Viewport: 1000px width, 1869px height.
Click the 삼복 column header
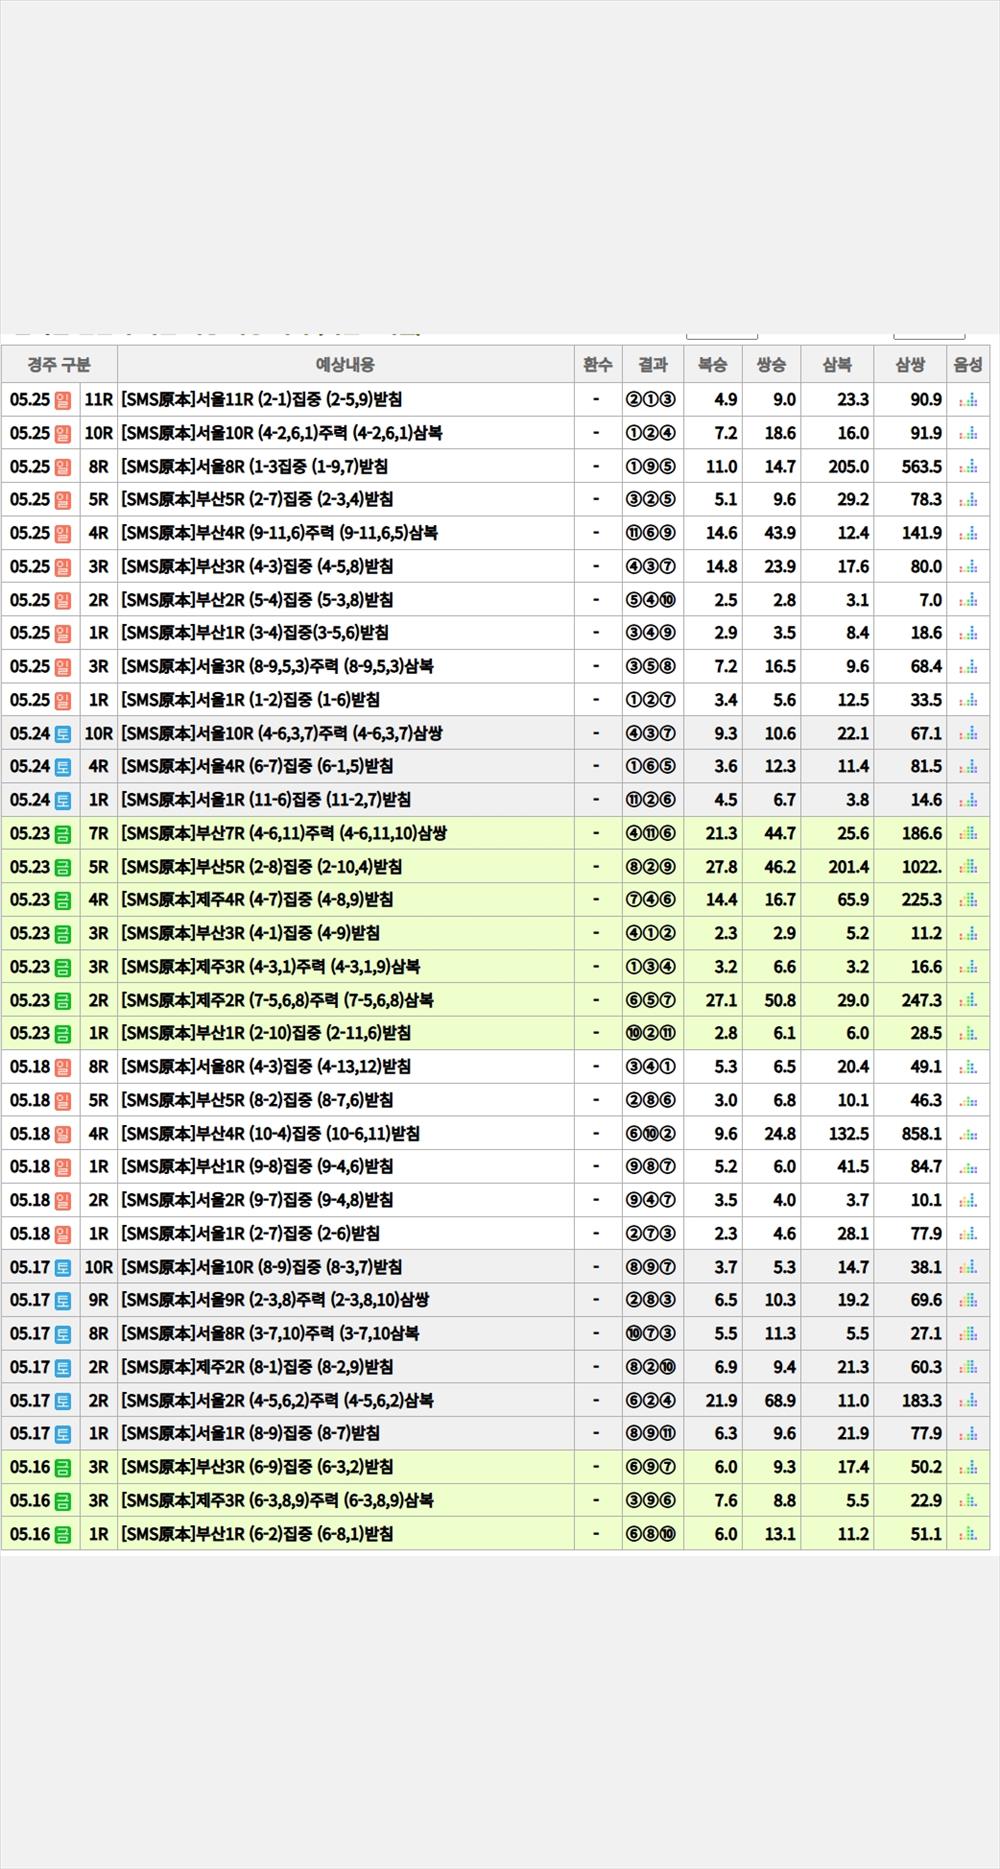pos(836,365)
